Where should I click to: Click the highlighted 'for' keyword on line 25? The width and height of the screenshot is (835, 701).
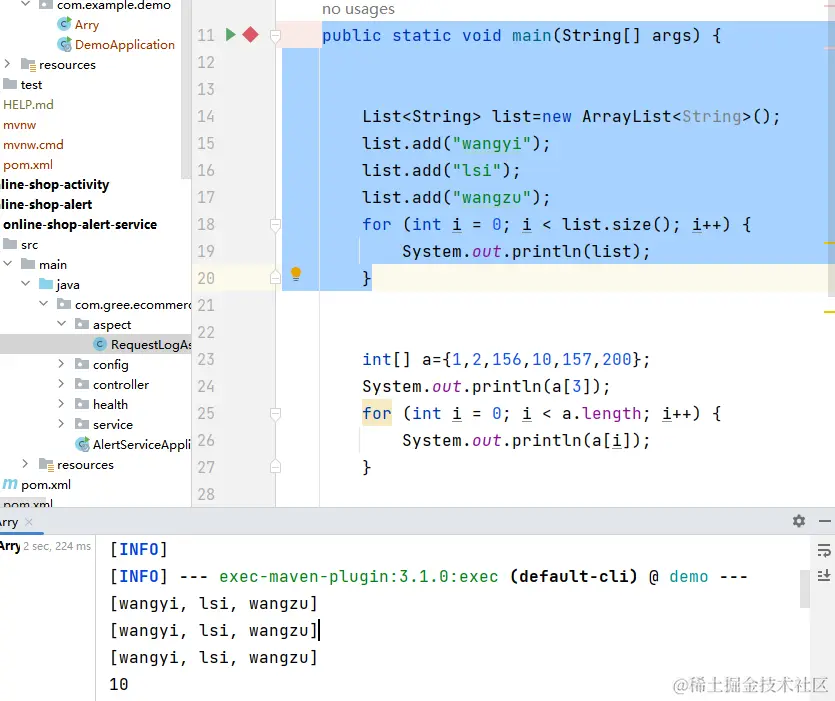pos(376,413)
